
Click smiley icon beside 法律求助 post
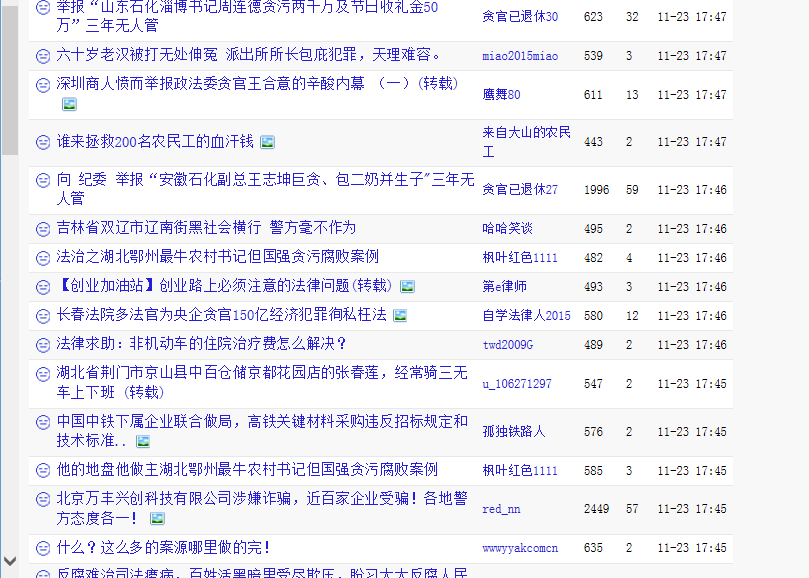pos(43,344)
